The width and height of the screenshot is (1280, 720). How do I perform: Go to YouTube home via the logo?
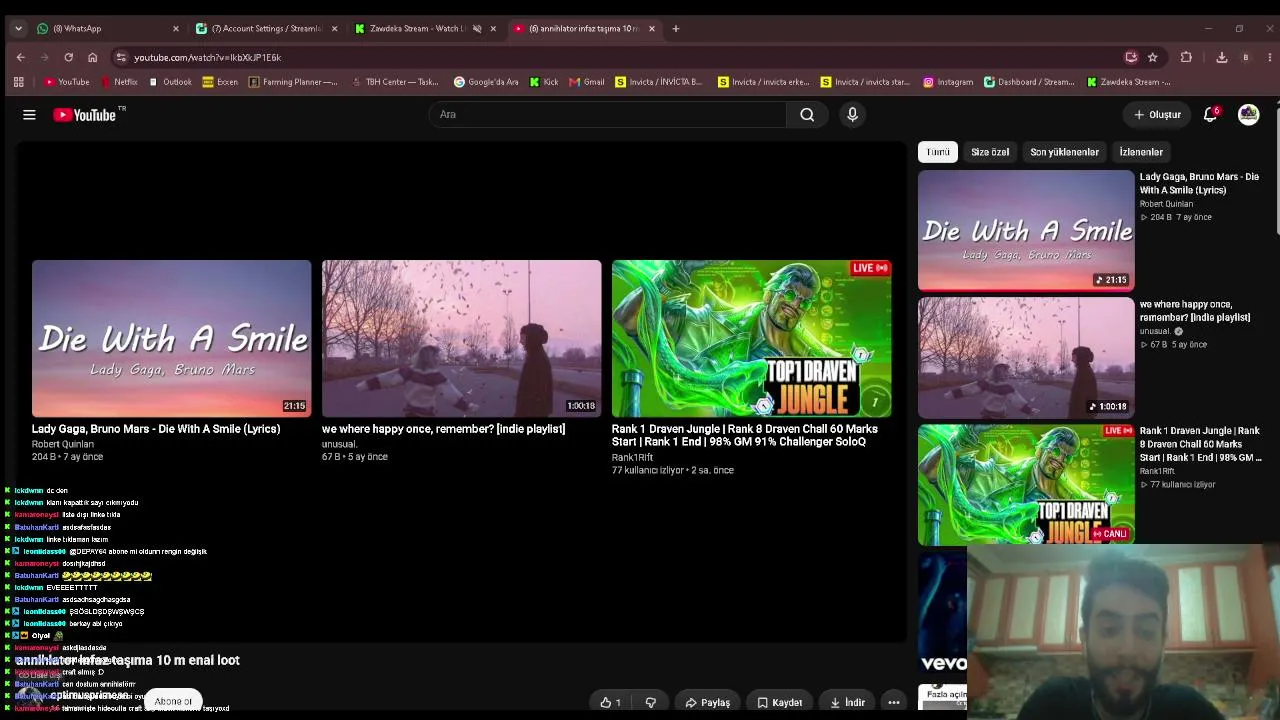85,115
